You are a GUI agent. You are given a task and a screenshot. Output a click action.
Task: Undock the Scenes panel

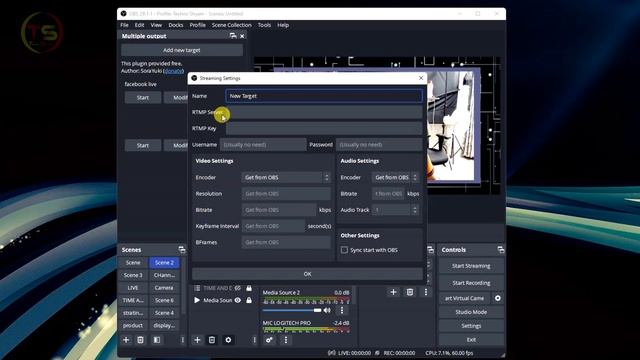pos(182,250)
